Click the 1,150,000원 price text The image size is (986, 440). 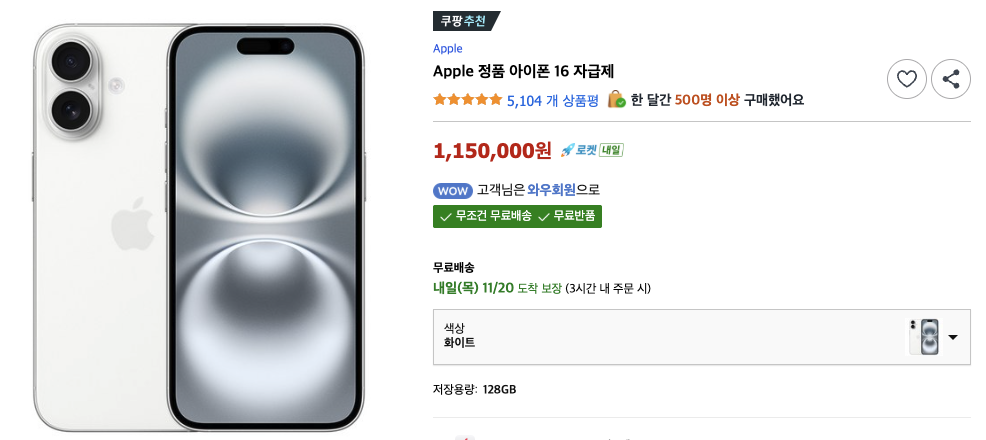tap(492, 151)
